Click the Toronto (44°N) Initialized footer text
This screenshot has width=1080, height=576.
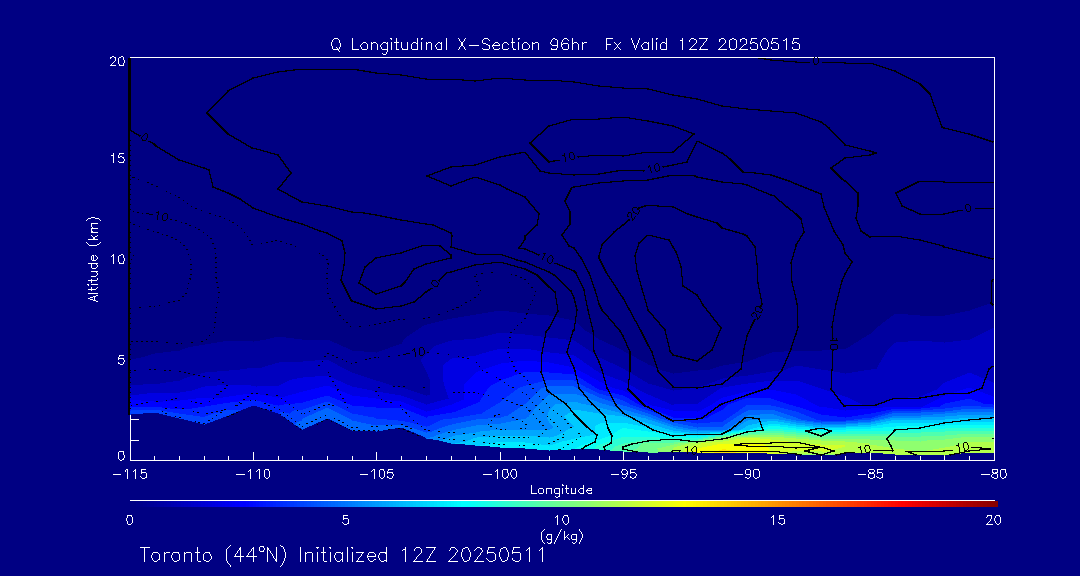[x=342, y=555]
